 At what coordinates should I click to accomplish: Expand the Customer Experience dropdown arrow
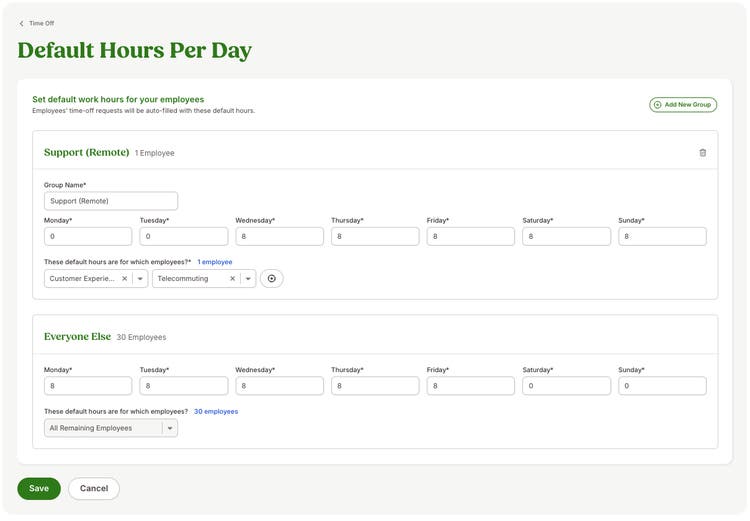140,278
